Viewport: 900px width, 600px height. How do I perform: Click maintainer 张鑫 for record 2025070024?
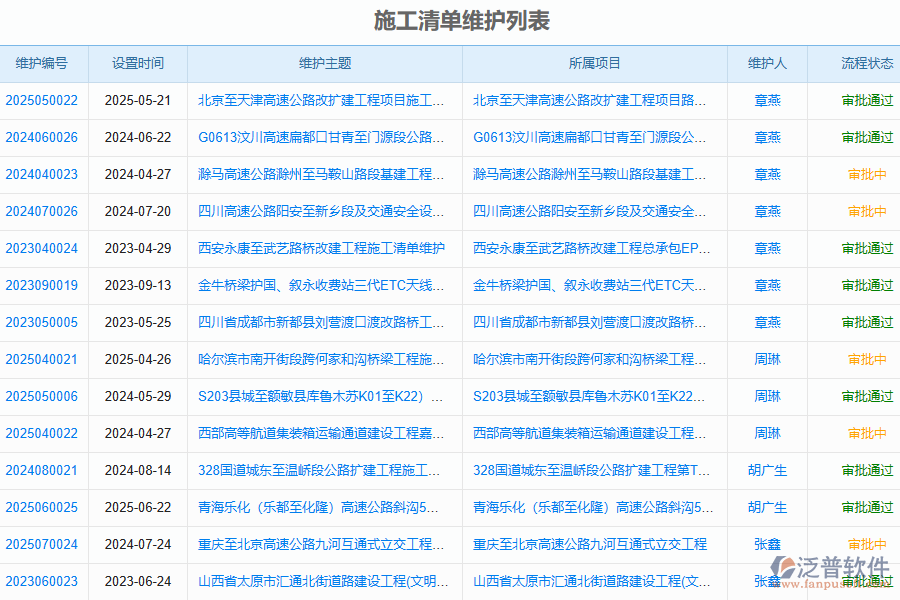point(767,544)
